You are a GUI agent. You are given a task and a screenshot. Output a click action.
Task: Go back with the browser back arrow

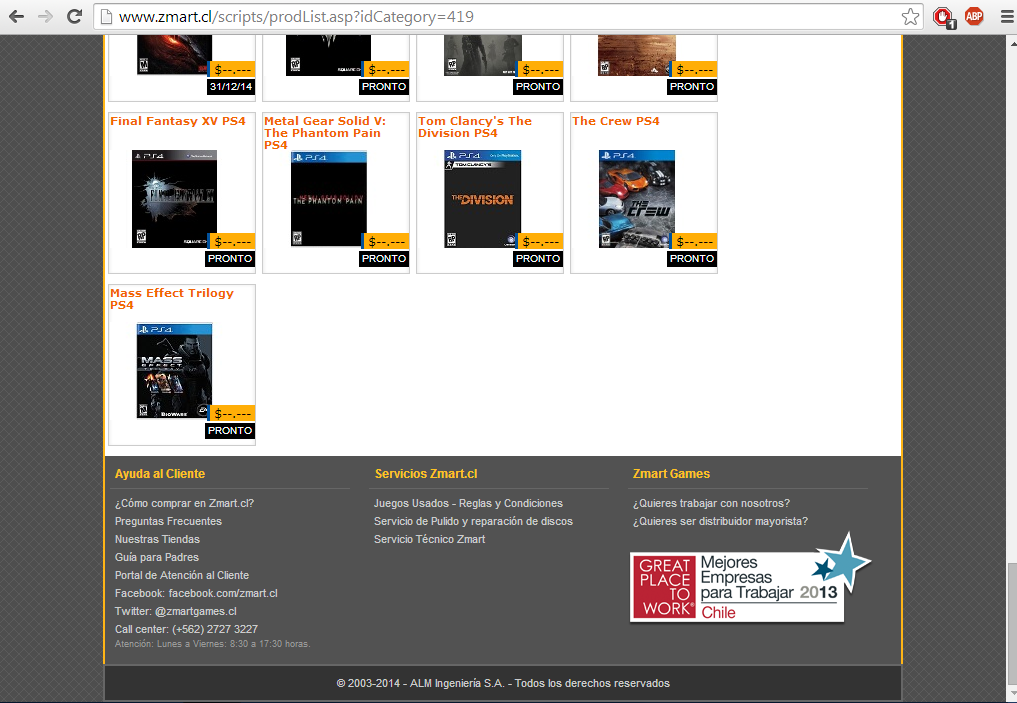click(x=16, y=16)
